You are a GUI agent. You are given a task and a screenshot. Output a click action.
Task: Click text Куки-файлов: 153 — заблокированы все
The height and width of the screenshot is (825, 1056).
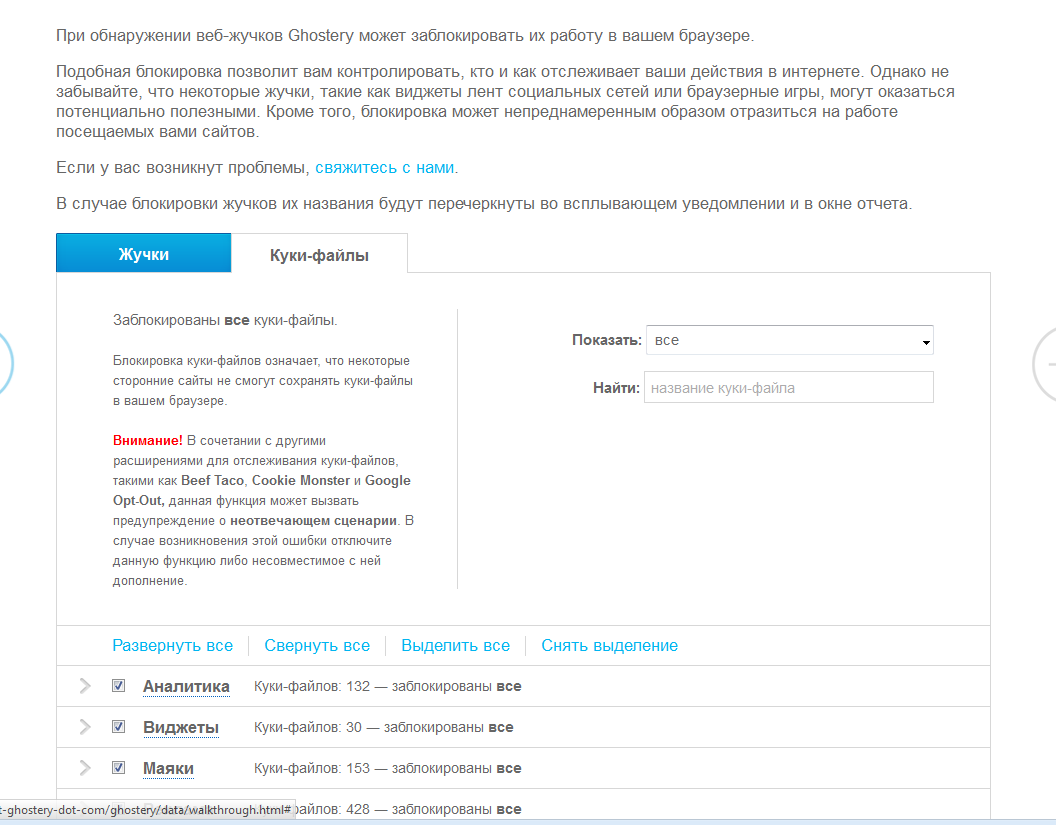(x=387, y=768)
